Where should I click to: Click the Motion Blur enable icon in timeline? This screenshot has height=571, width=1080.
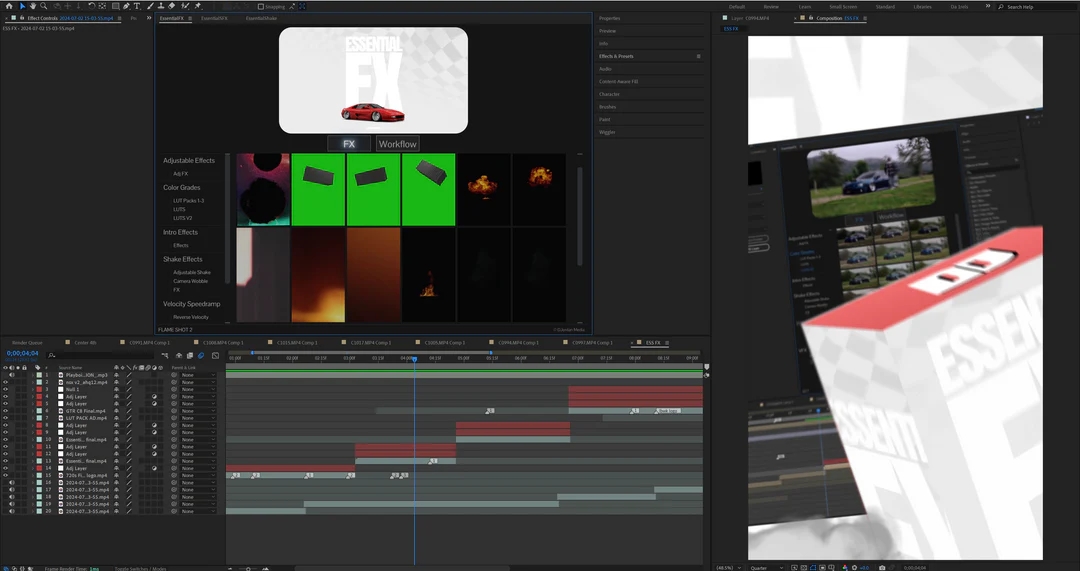(201, 355)
